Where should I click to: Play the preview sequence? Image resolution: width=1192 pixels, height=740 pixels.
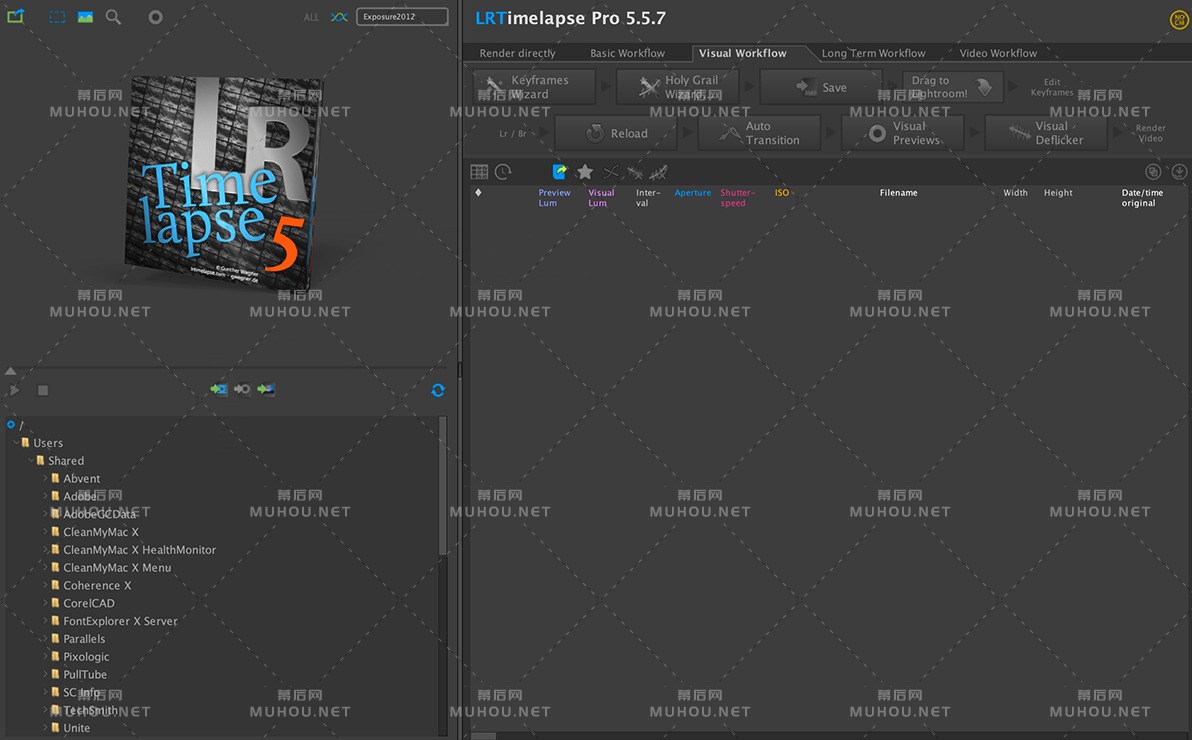[x=14, y=390]
